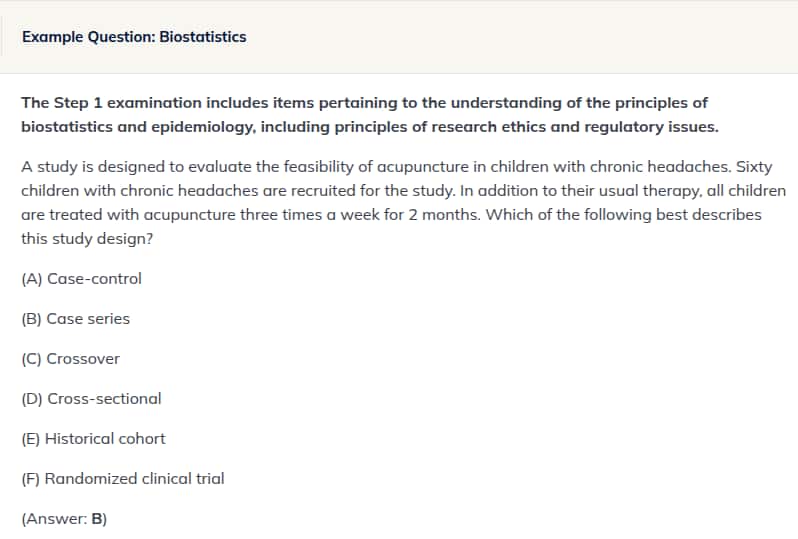Select option (F) Randomized clinical trial

[x=123, y=479]
